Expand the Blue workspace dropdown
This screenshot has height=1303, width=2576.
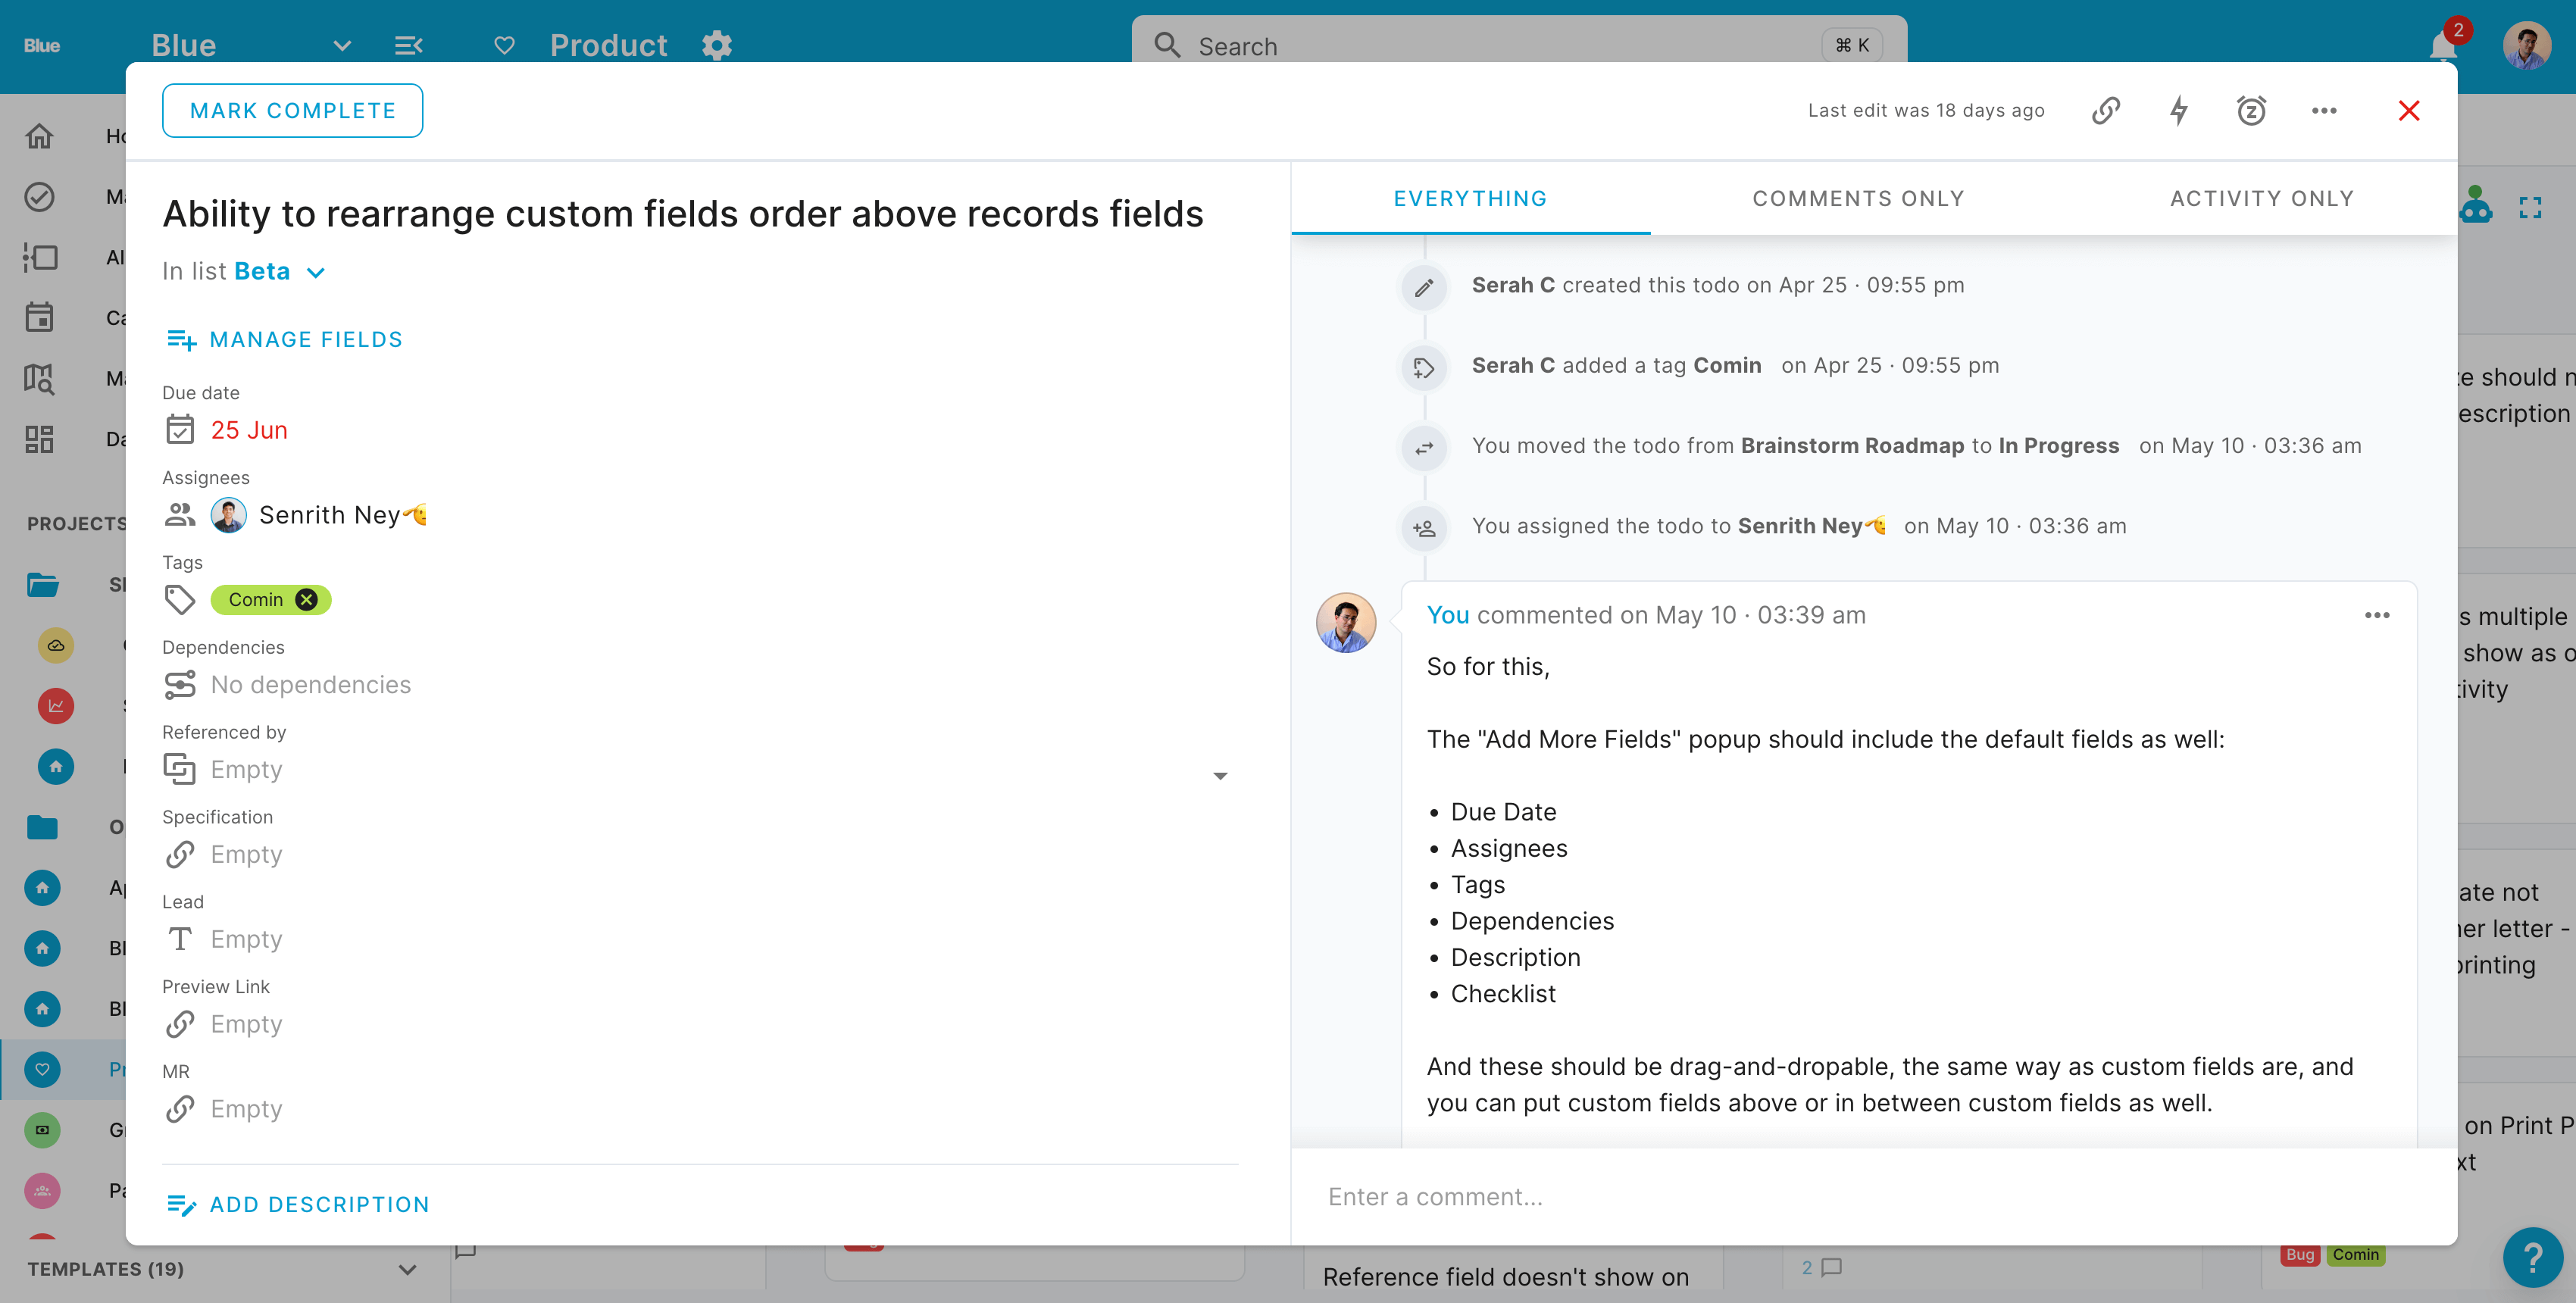pyautogui.click(x=342, y=46)
